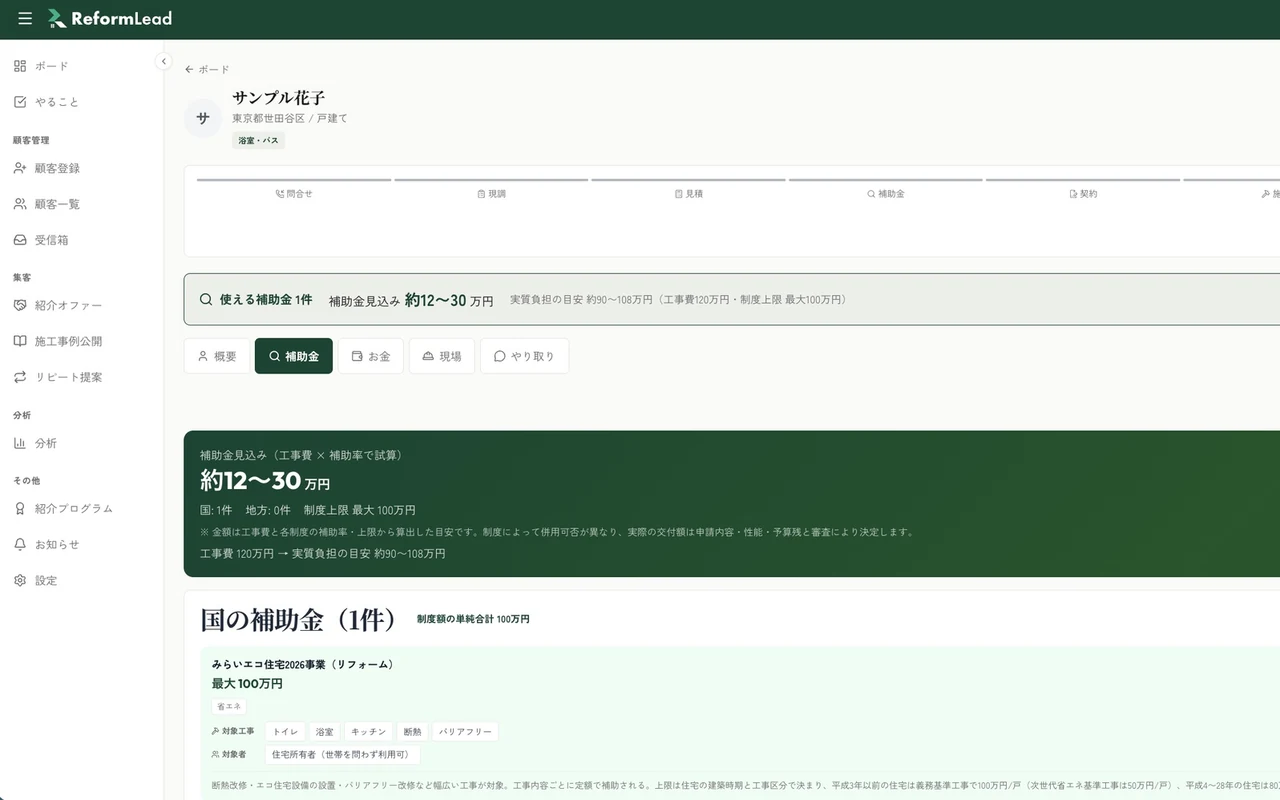Click the ReformLead logo
Screen dimensions: 1280x800
click(110, 19)
